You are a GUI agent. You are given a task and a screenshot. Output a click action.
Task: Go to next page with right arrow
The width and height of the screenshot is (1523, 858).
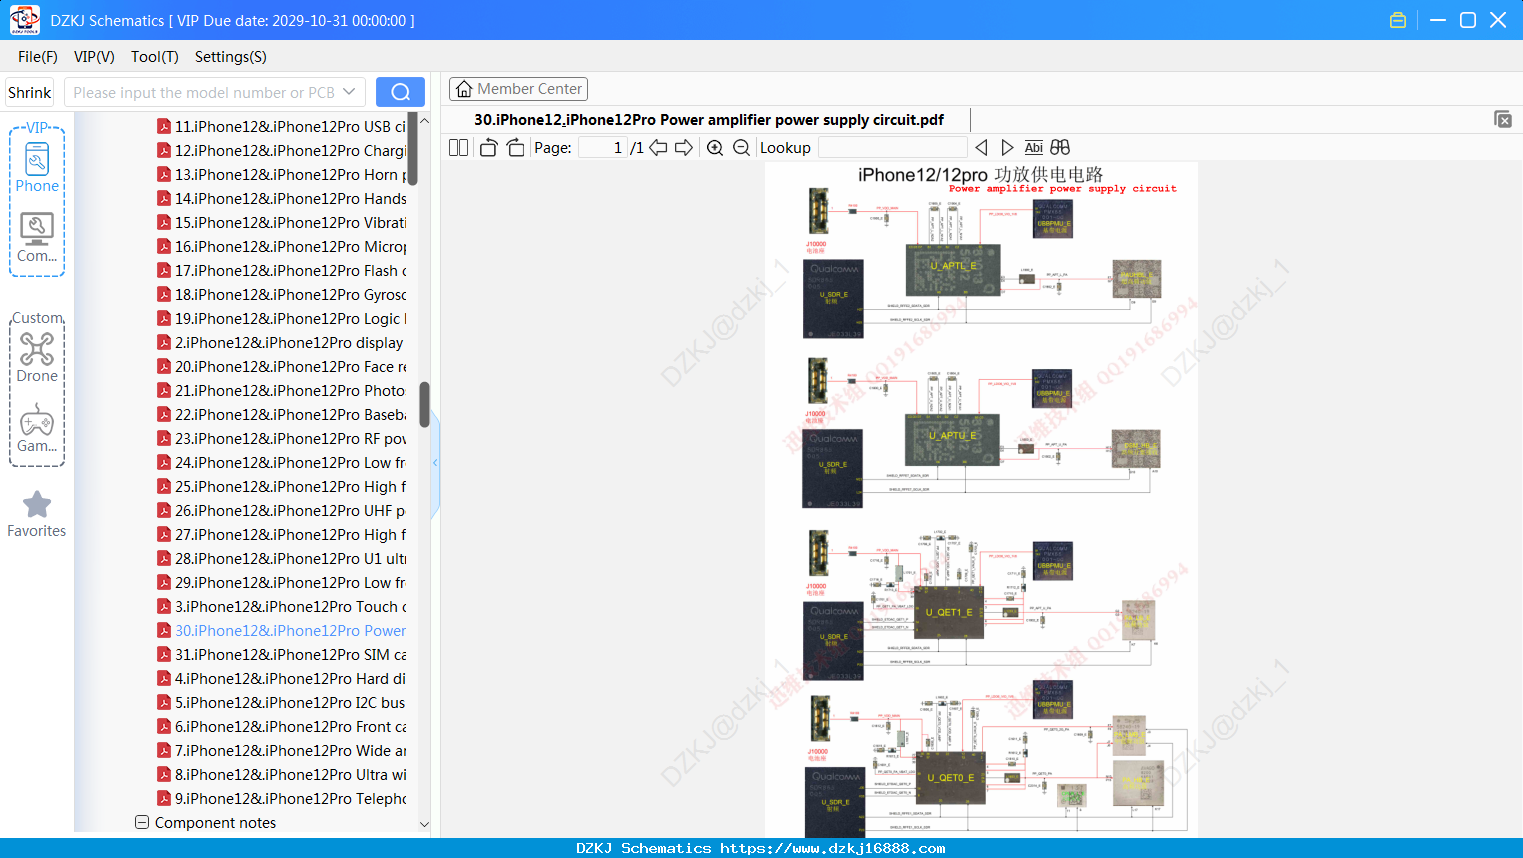coord(684,148)
